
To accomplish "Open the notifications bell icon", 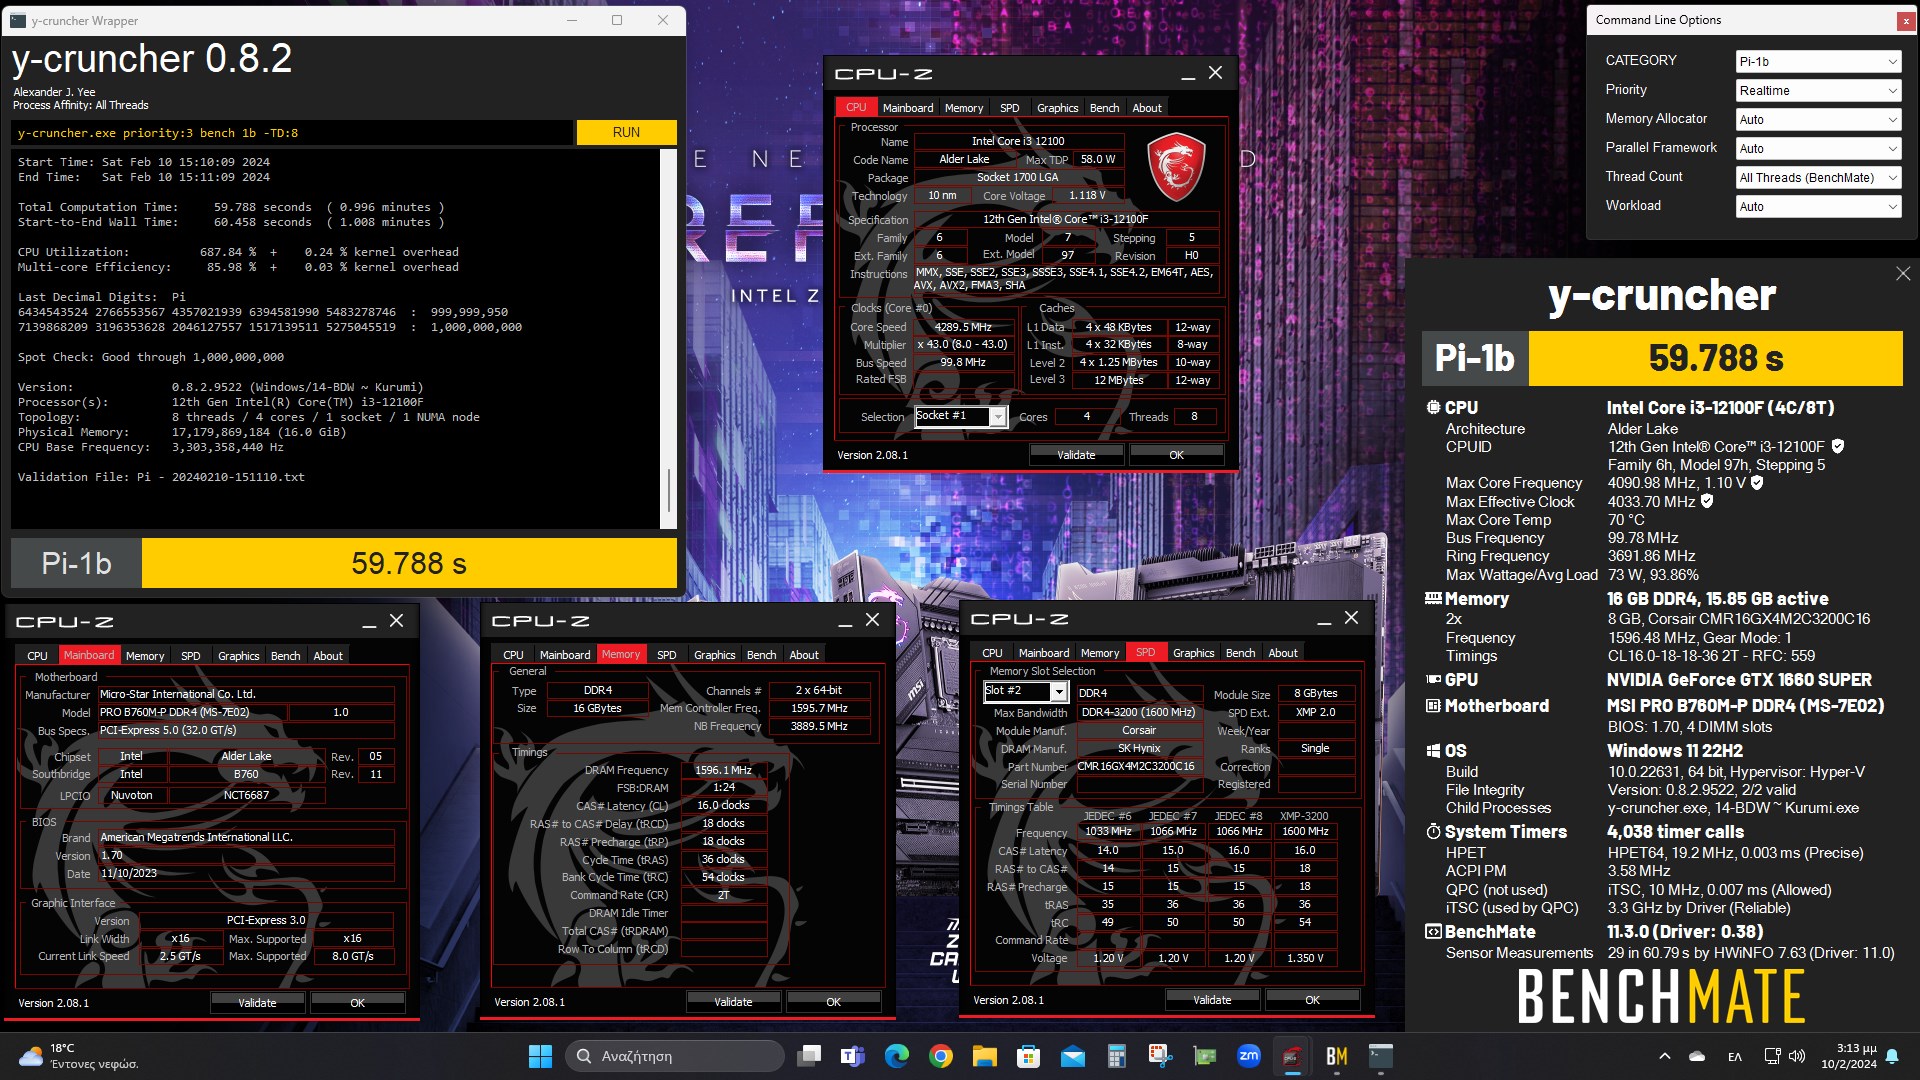I will 1892,1056.
